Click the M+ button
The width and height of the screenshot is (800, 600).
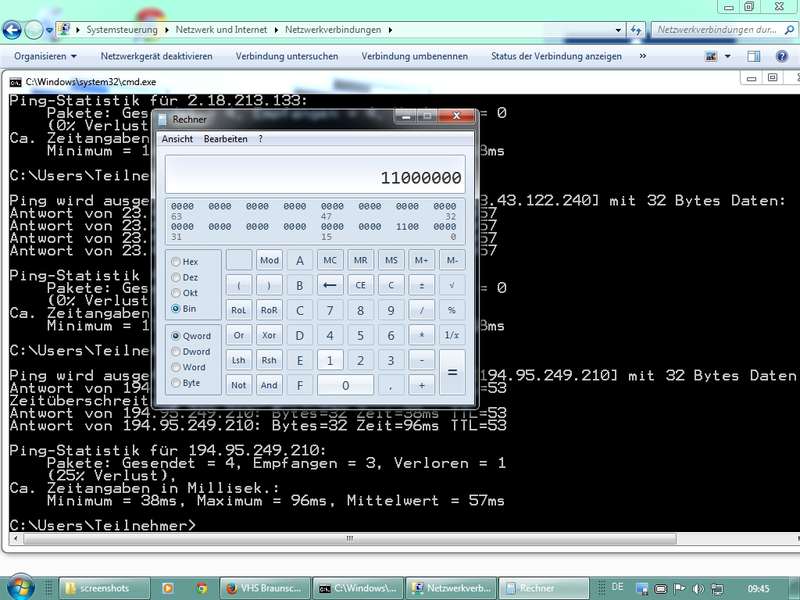(421, 260)
